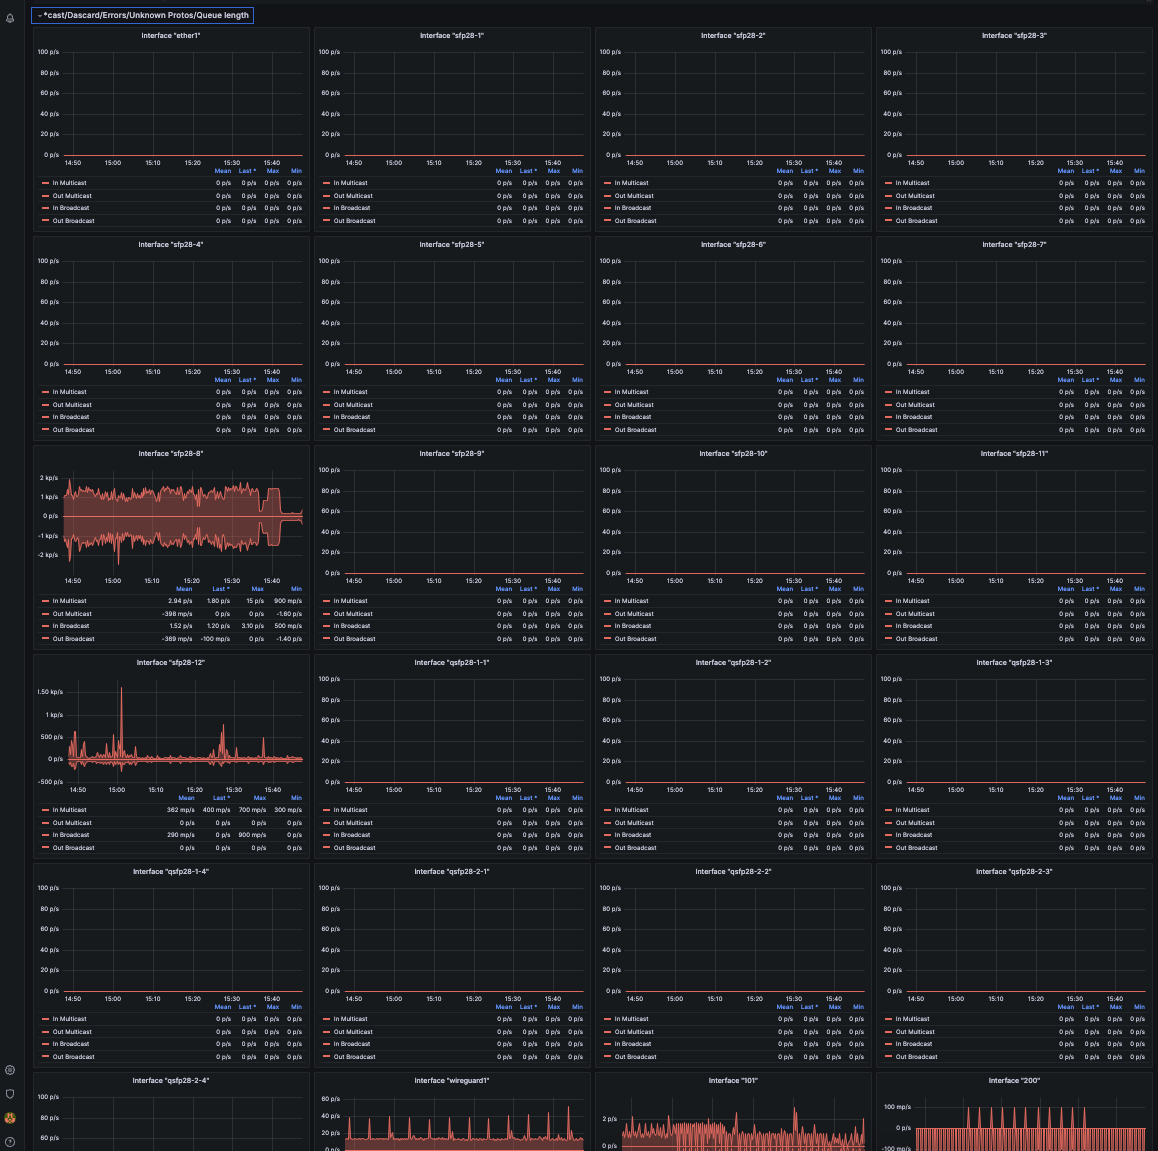Open the Server Admin shield icon
Screen dimensions: 1158x1151
tap(10, 1095)
